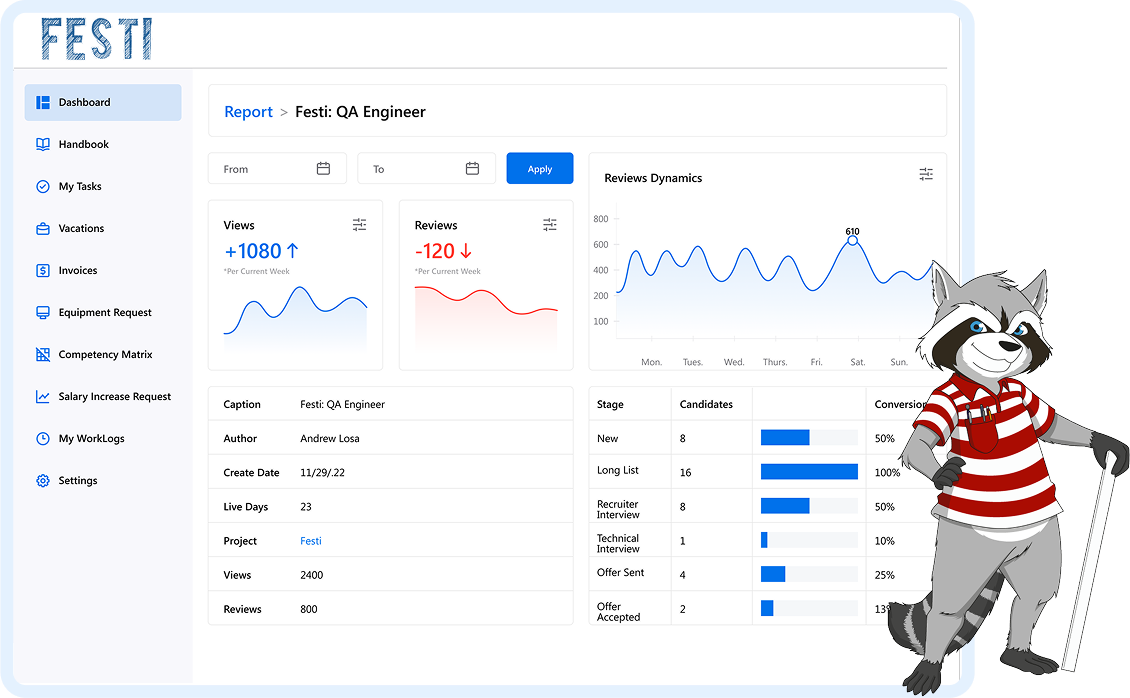The width and height of the screenshot is (1130, 698).
Task: Select the 610 data point on chart
Action: click(852, 240)
